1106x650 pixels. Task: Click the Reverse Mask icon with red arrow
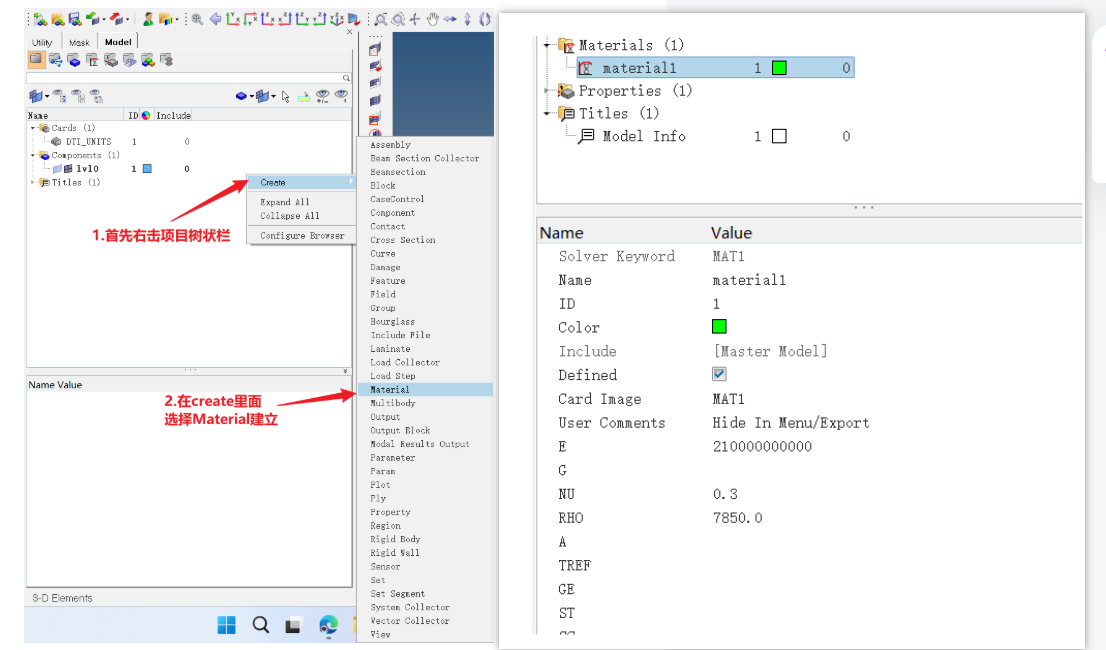[376, 66]
